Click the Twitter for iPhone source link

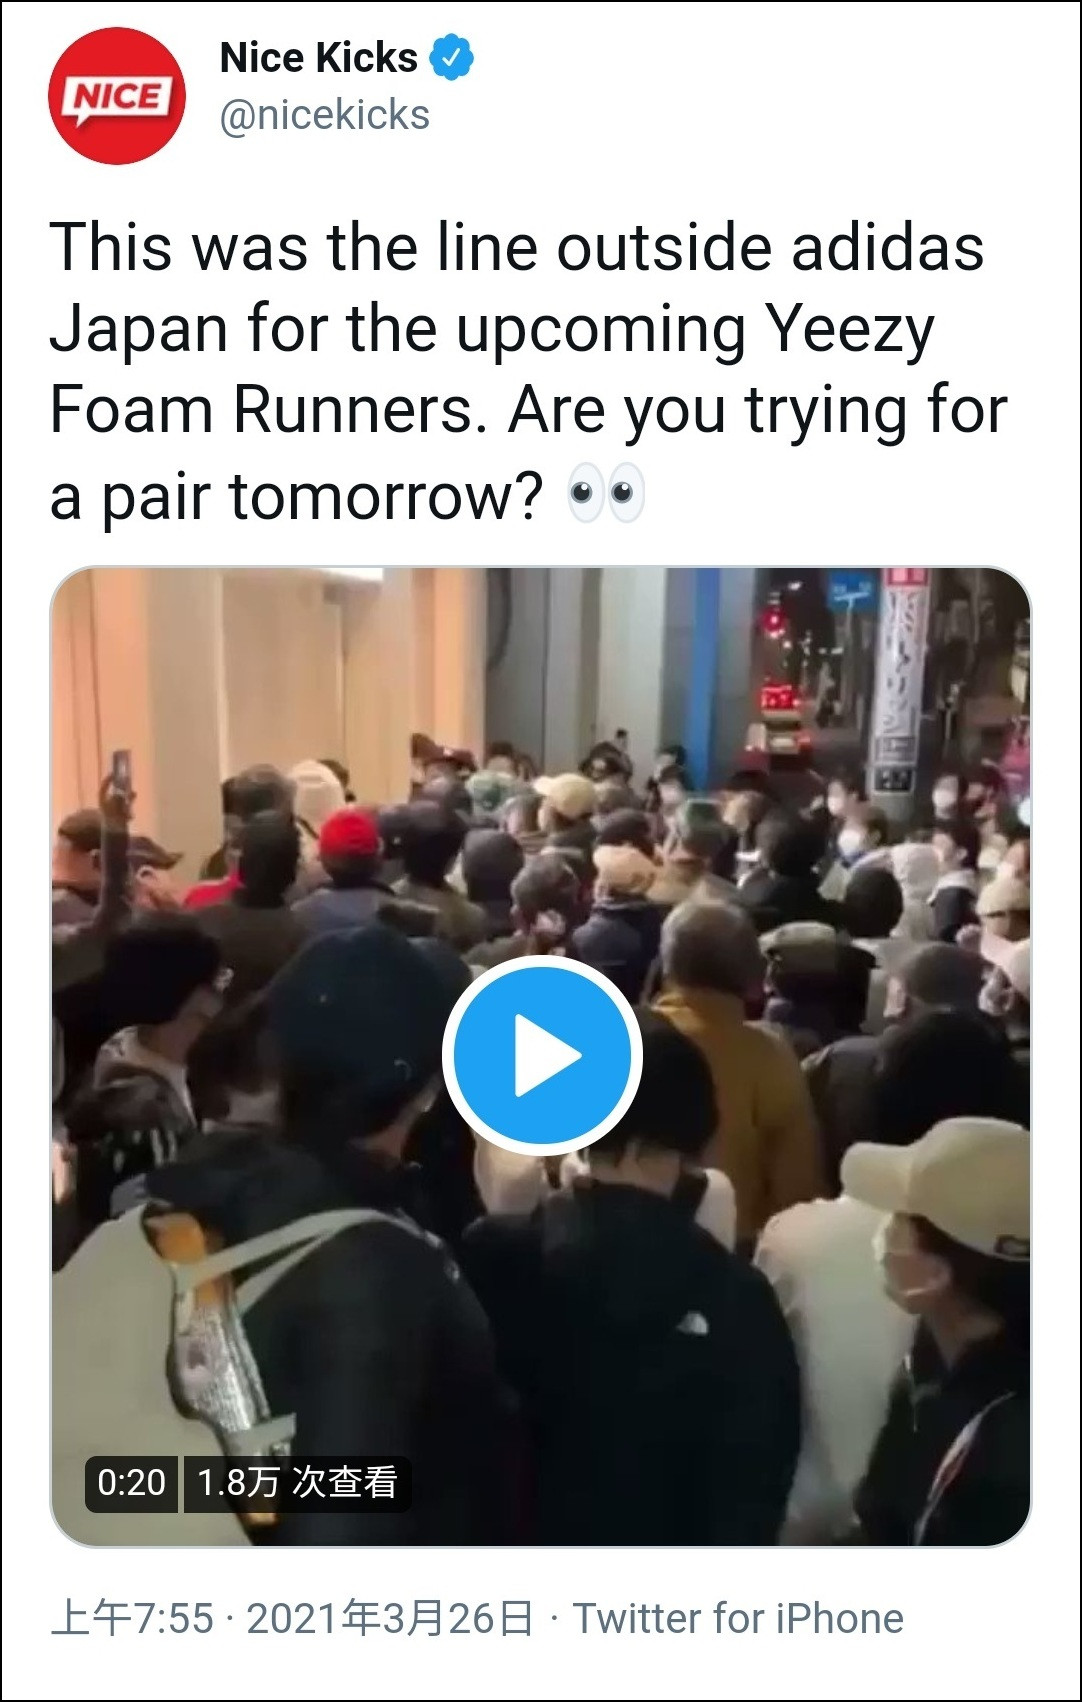738,1618
